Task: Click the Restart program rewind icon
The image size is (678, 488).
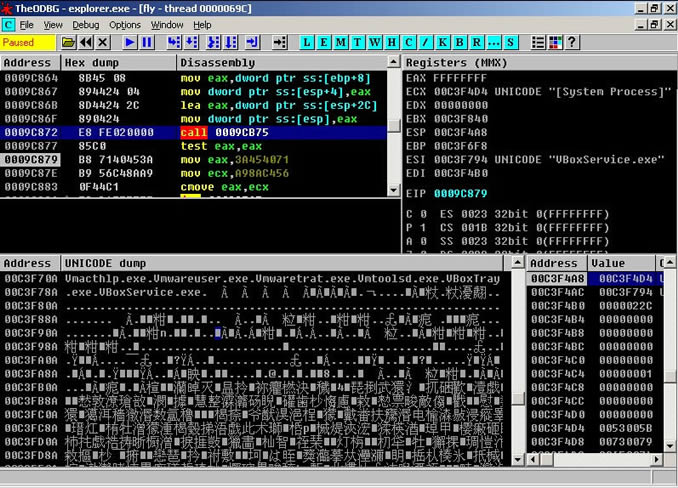Action: point(86,43)
